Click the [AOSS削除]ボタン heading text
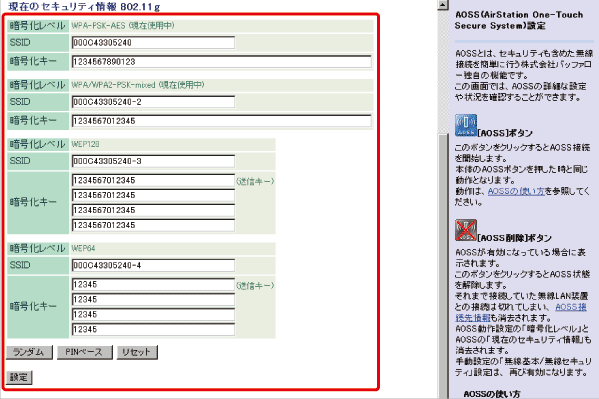The height and width of the screenshot is (399, 599). tap(515, 238)
